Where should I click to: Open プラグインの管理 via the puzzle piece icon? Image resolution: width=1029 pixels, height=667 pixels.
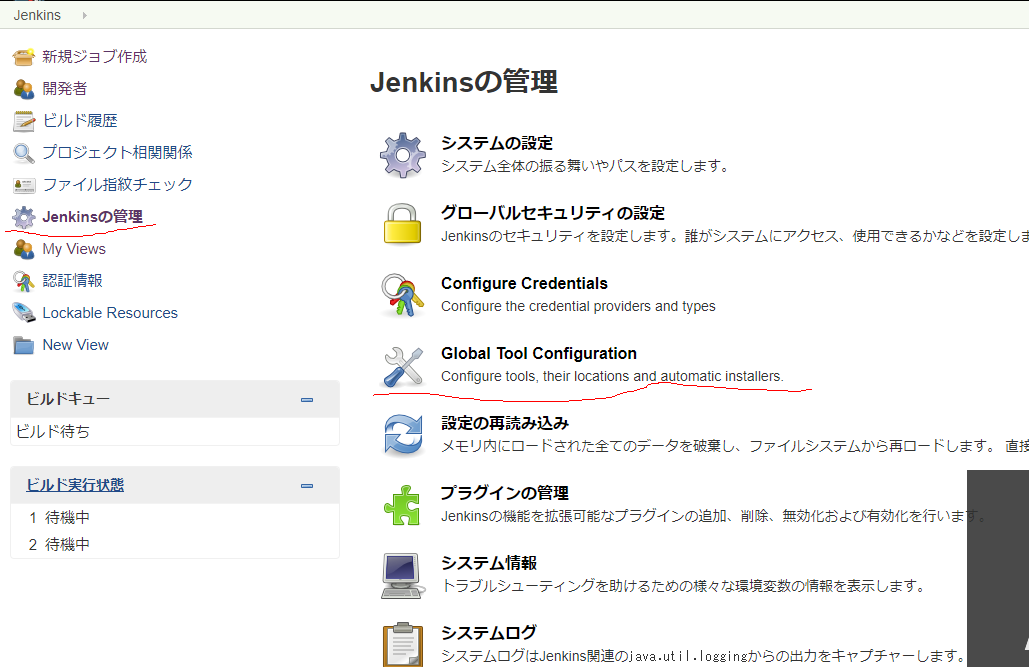point(402,504)
